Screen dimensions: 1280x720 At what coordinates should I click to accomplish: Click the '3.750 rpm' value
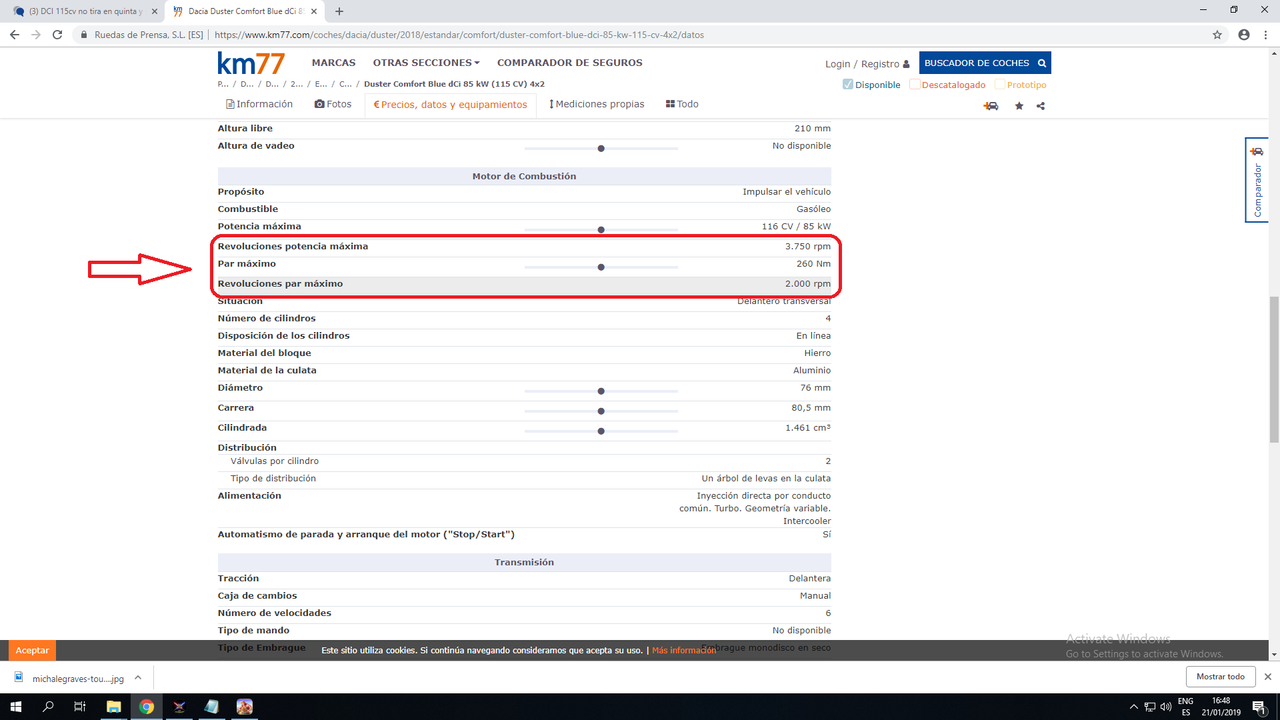(808, 246)
